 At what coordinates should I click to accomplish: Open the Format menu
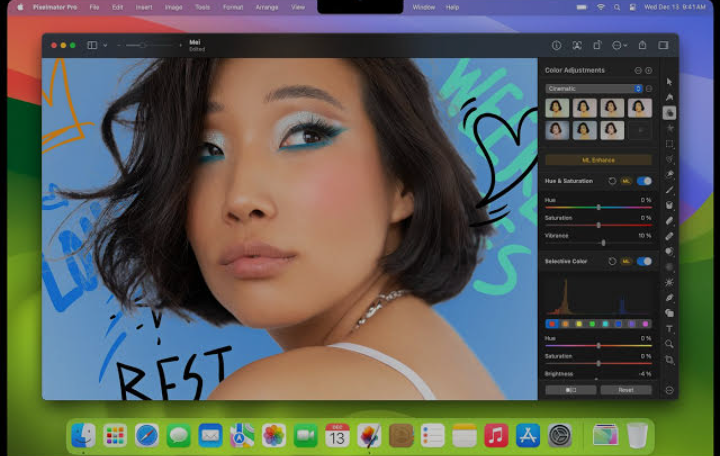233,7
